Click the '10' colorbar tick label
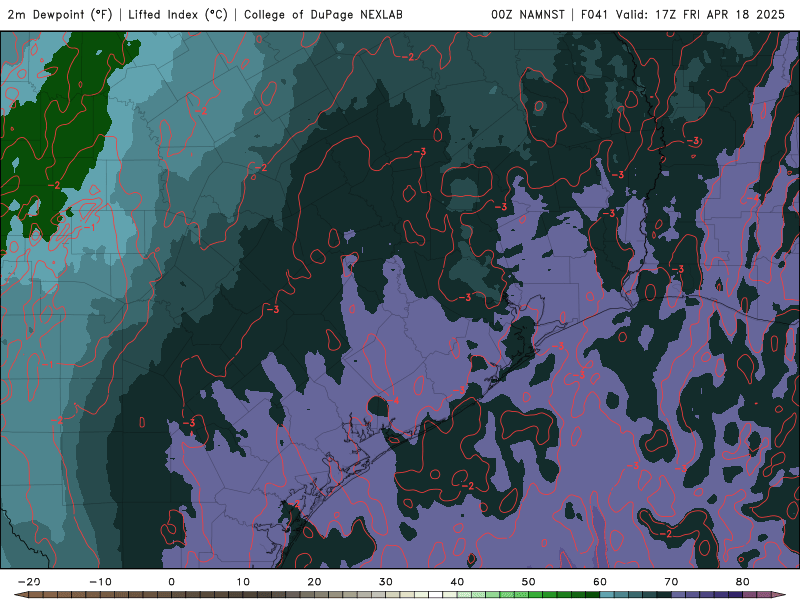 tap(243, 582)
